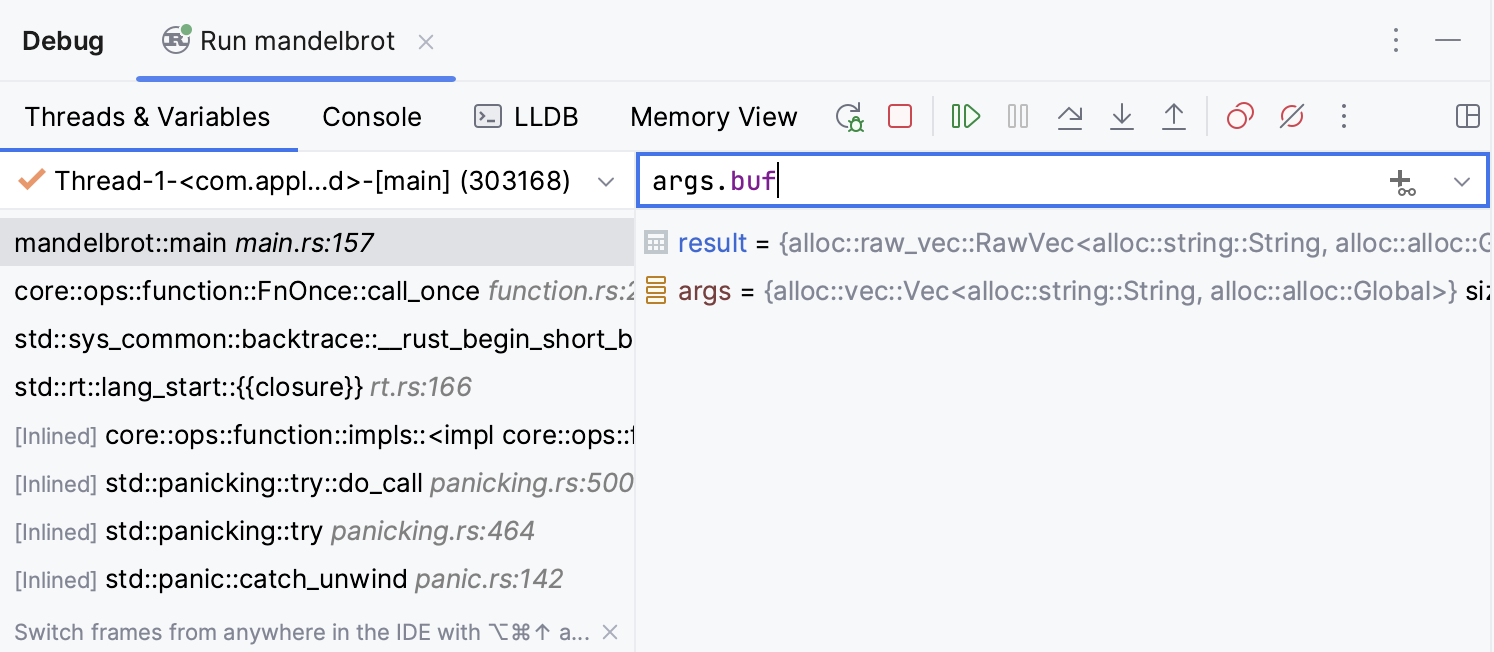The width and height of the screenshot is (1494, 652).
Task: Open more debugger toolbar actions
Action: [1344, 117]
